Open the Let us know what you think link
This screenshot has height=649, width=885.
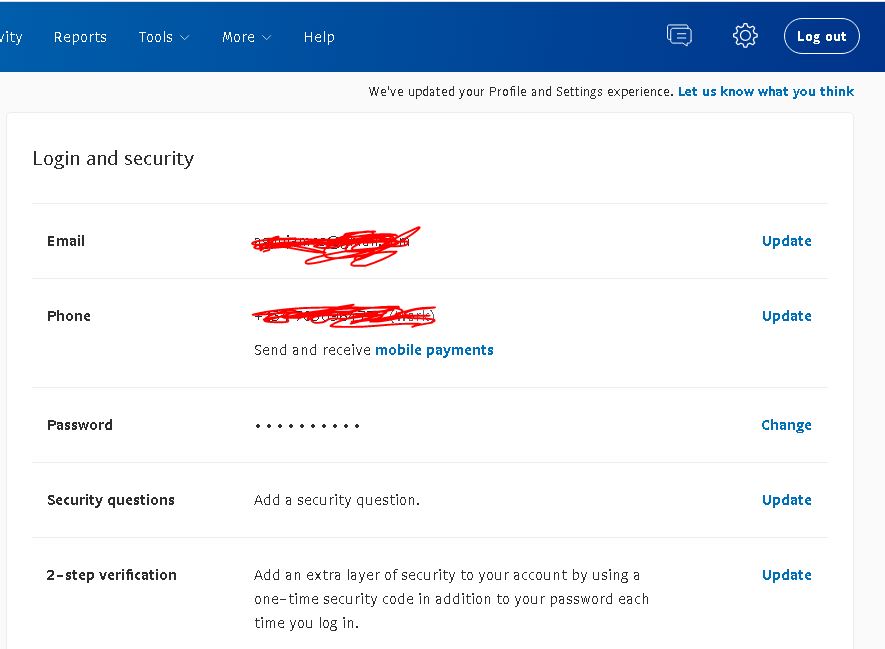tap(766, 91)
